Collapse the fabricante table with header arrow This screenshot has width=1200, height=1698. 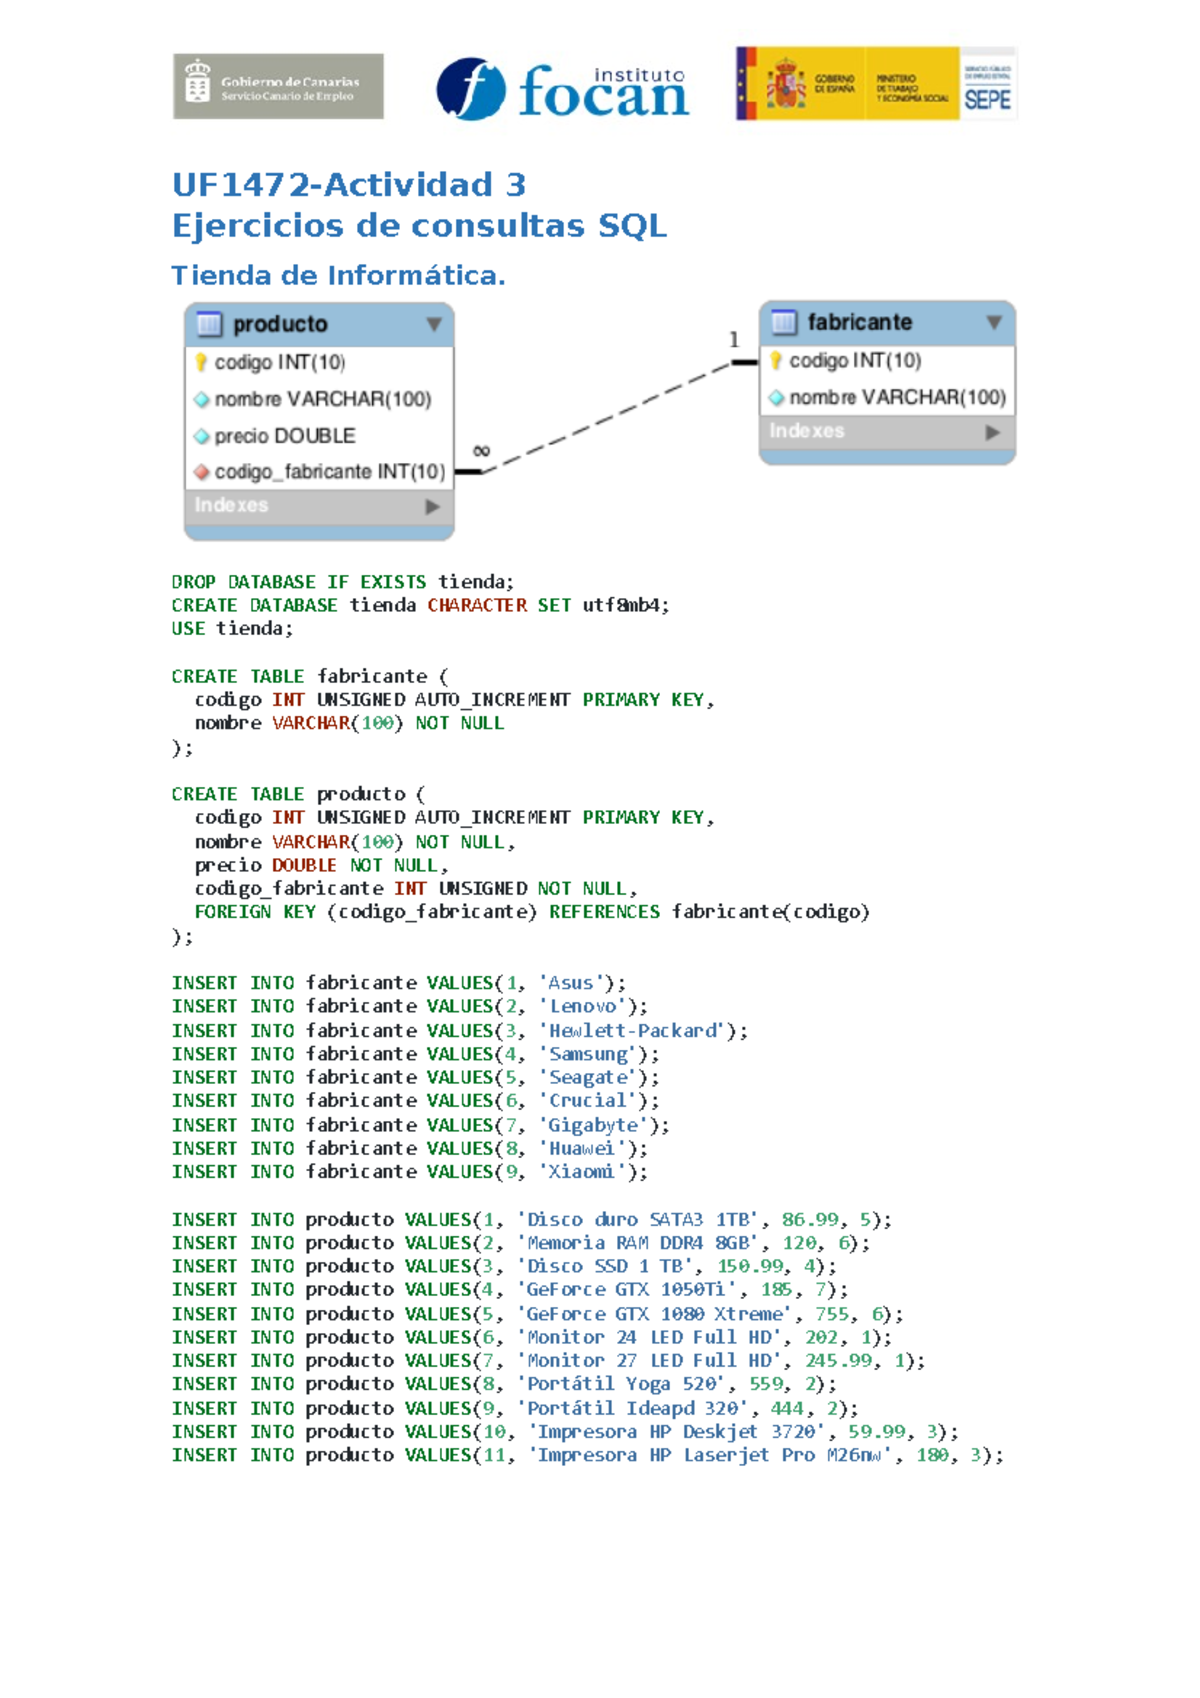(x=994, y=322)
